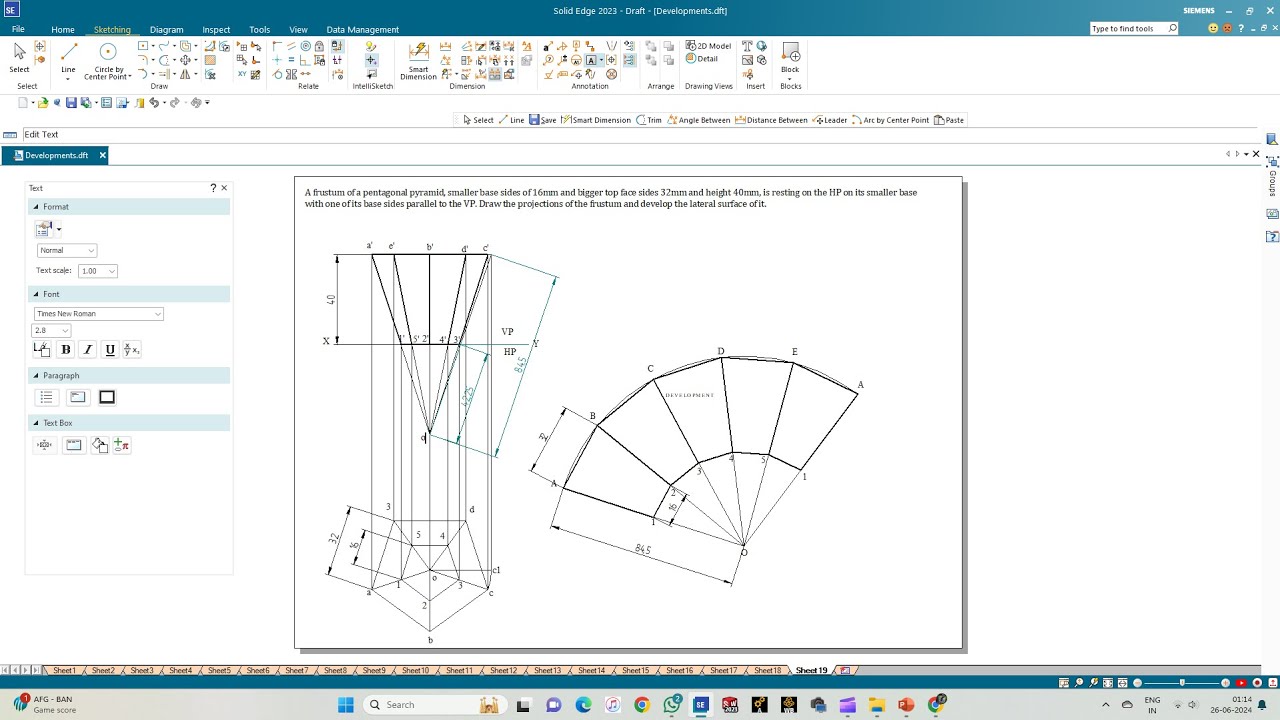Click Trim in the recent command bar

point(649,120)
